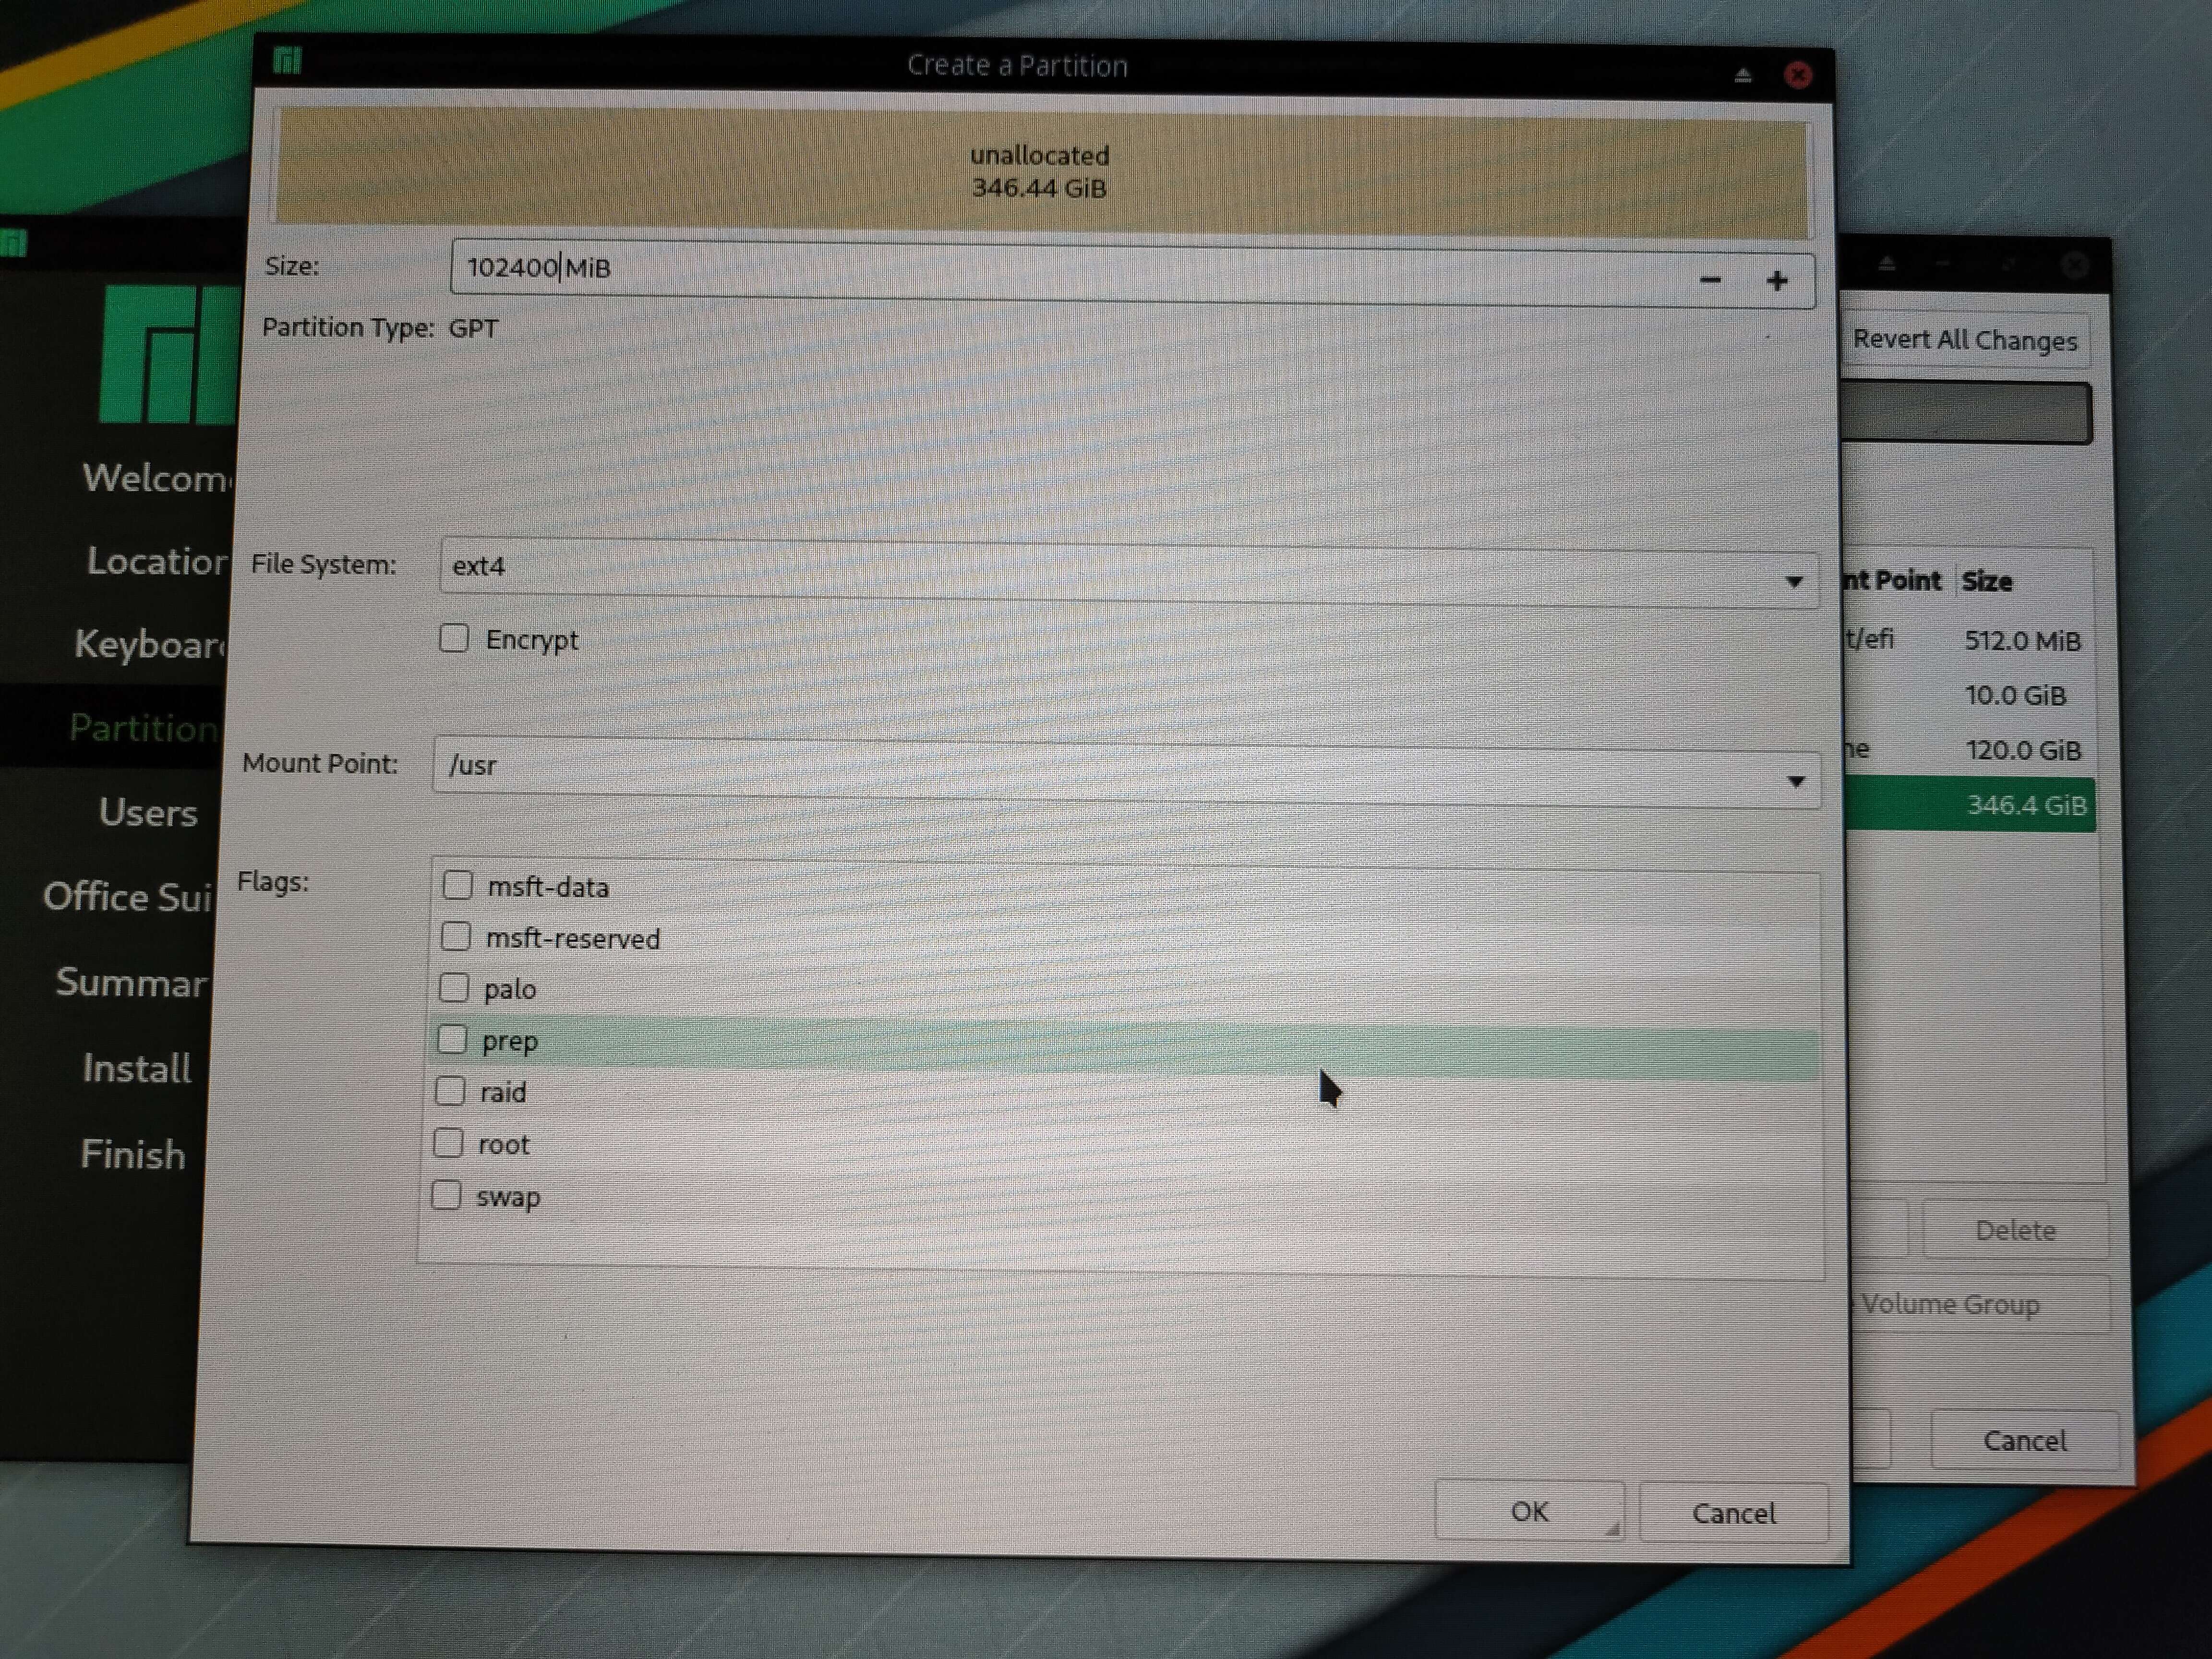Click the Manjaro logo icon in dialog title bar
The image size is (2212, 1659).
coord(287,61)
